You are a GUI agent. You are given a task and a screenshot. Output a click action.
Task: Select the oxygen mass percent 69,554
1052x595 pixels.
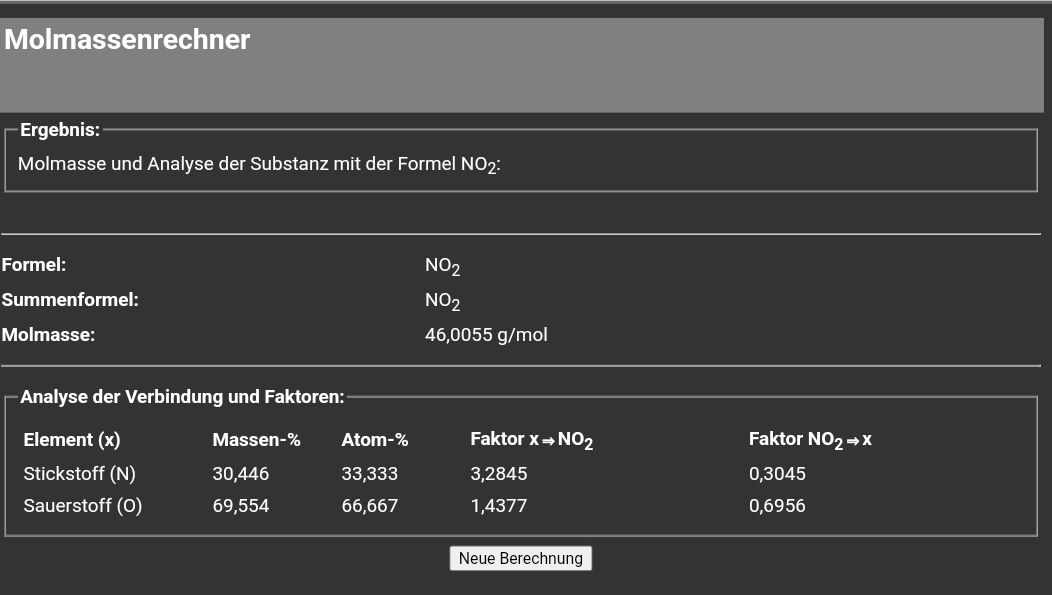click(x=241, y=506)
